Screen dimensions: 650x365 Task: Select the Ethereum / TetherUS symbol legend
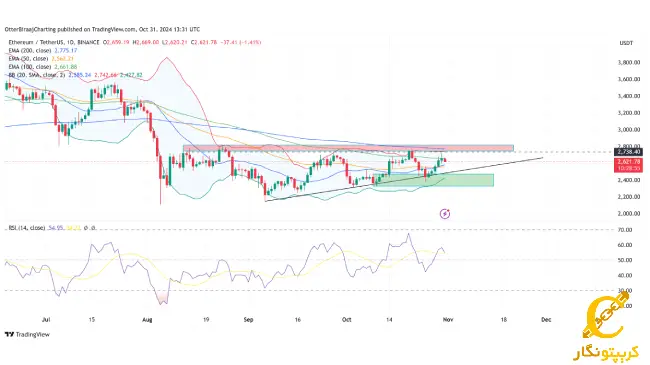pos(54,42)
